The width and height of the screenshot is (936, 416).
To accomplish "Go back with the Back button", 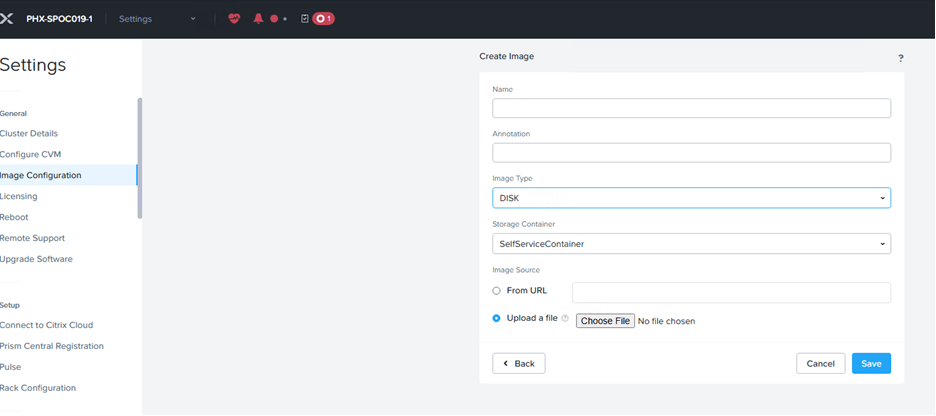I will point(518,363).
